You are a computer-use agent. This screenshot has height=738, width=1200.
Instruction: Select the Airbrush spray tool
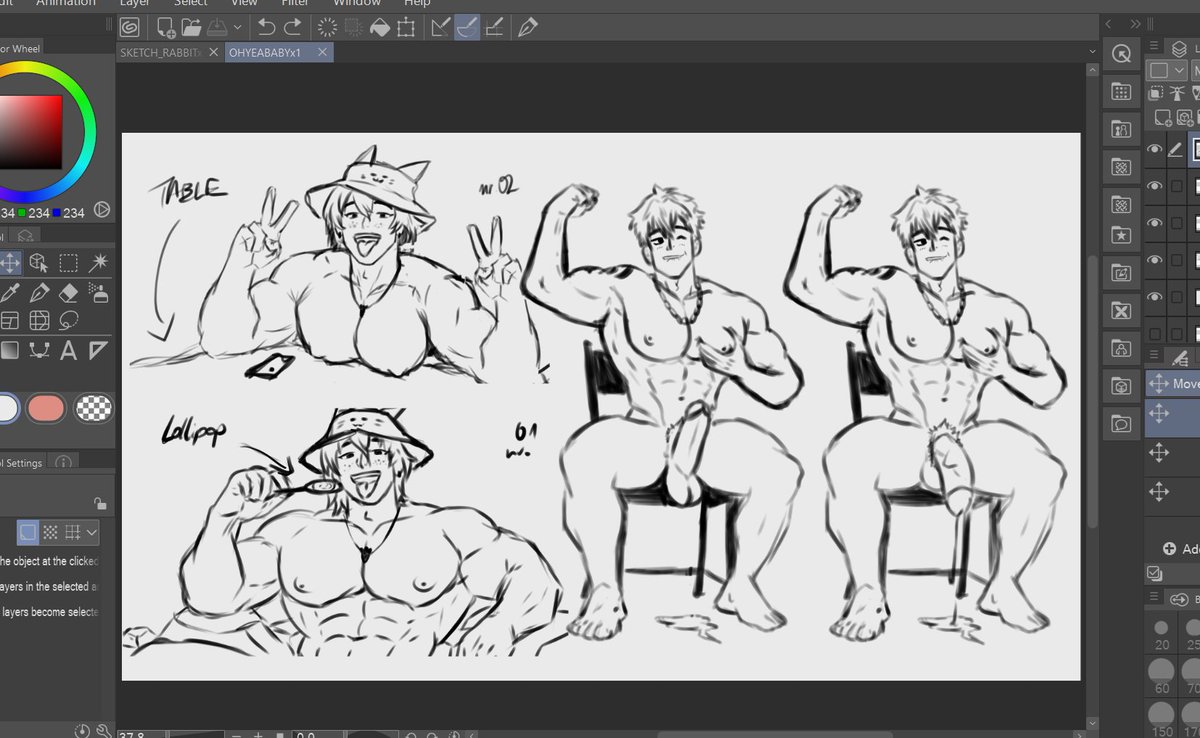click(x=98, y=292)
